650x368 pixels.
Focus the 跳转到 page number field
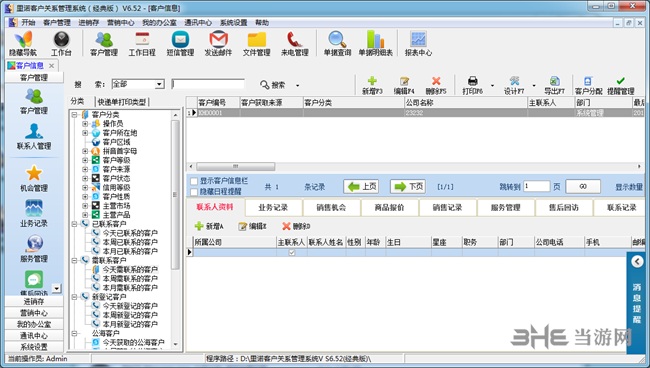click(x=537, y=186)
